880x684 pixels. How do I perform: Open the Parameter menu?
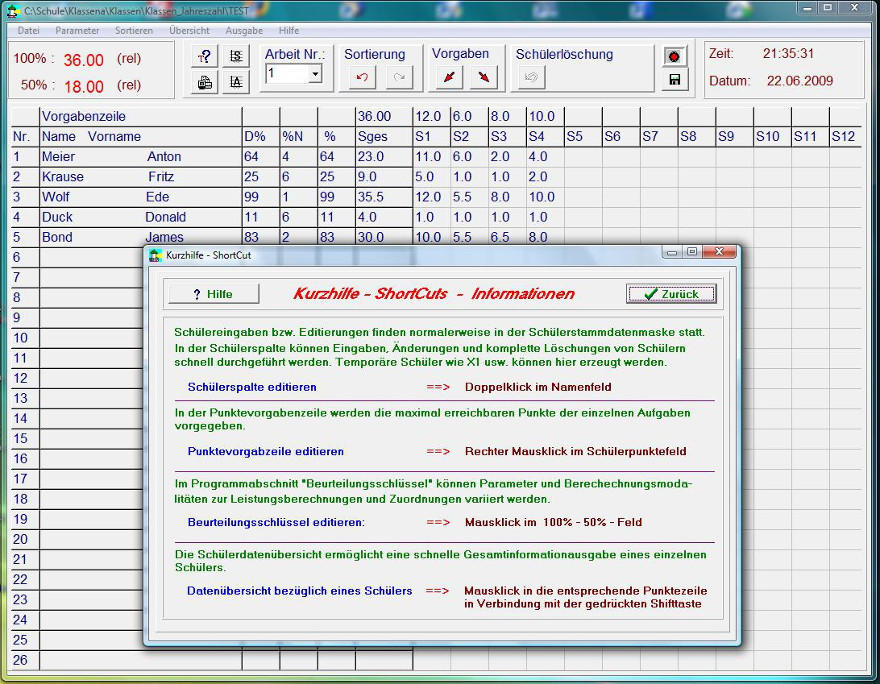77,30
